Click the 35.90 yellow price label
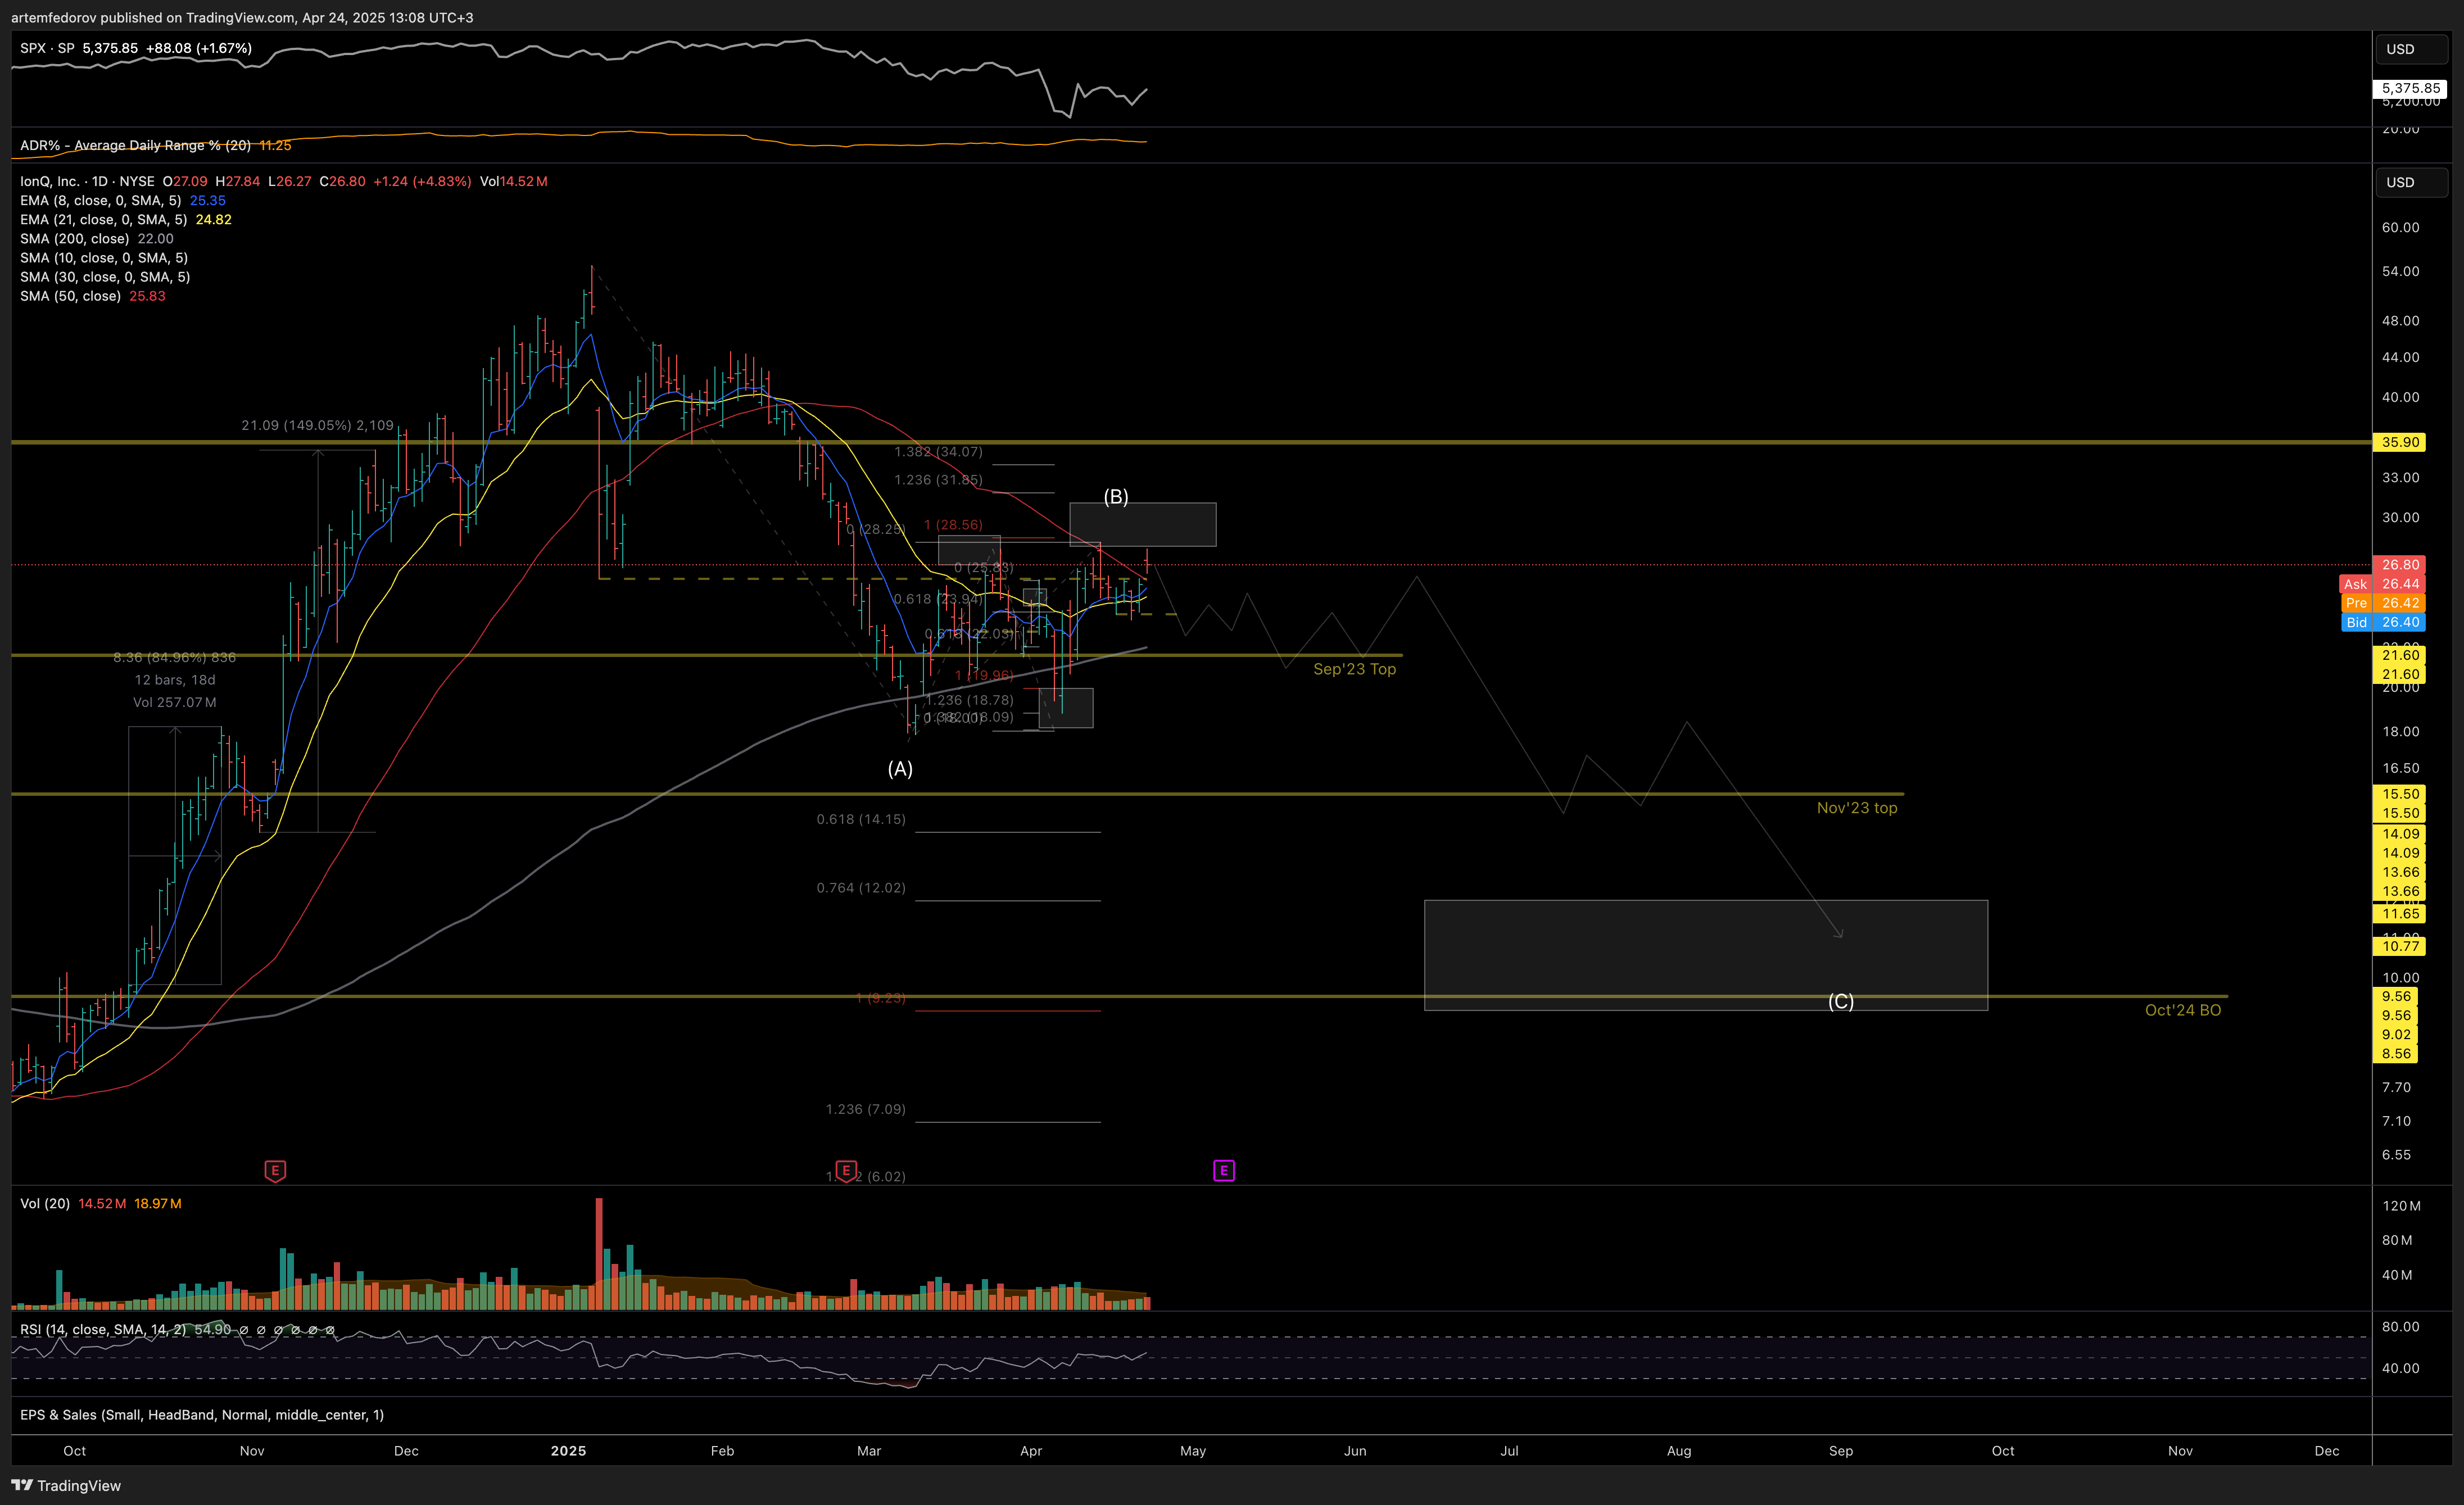 coord(2400,442)
